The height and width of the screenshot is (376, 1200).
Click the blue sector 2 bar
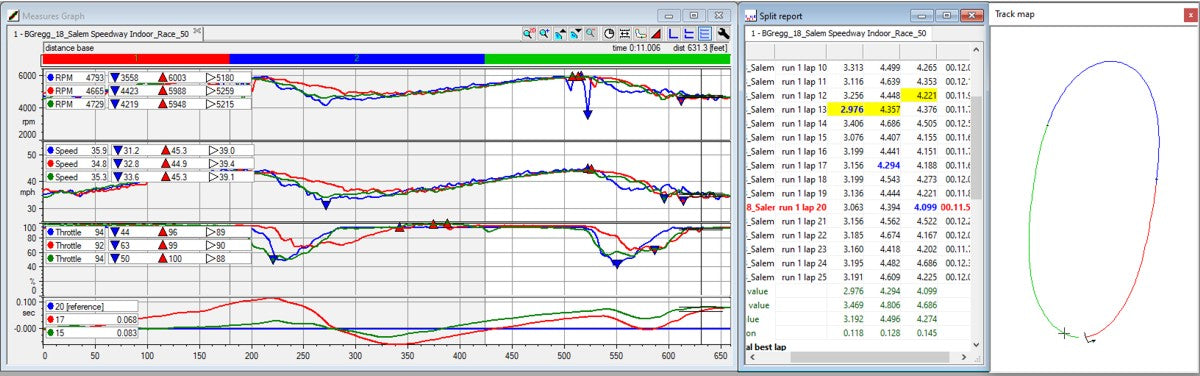point(357,59)
